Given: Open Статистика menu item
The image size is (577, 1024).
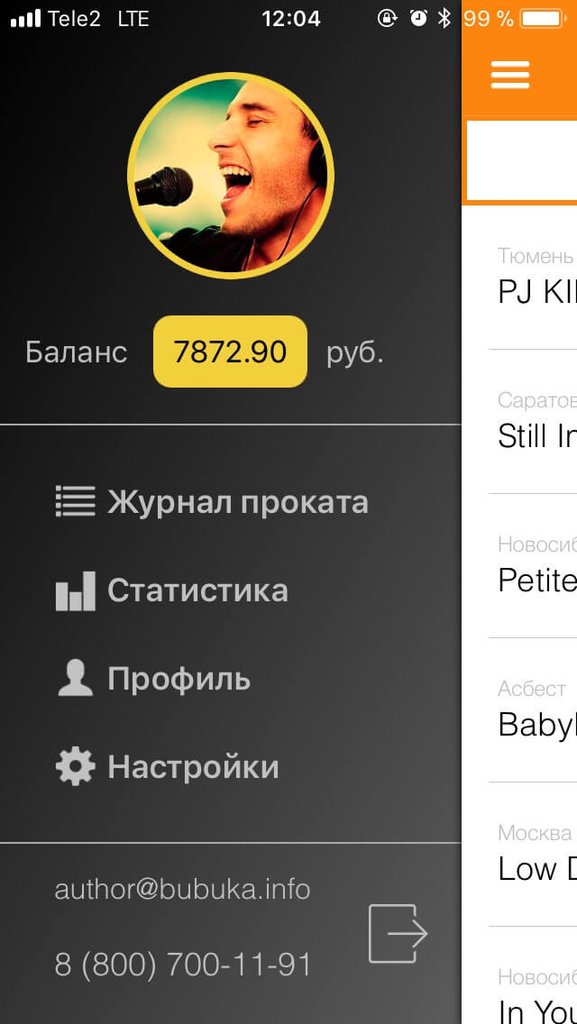Looking at the screenshot, I should coord(172,590).
